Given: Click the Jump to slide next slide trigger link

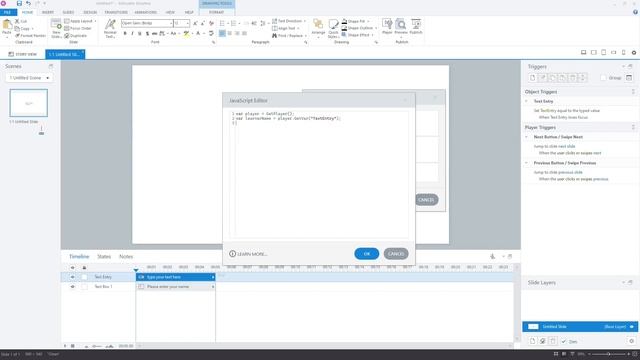Looking at the screenshot, I should tap(554, 146).
